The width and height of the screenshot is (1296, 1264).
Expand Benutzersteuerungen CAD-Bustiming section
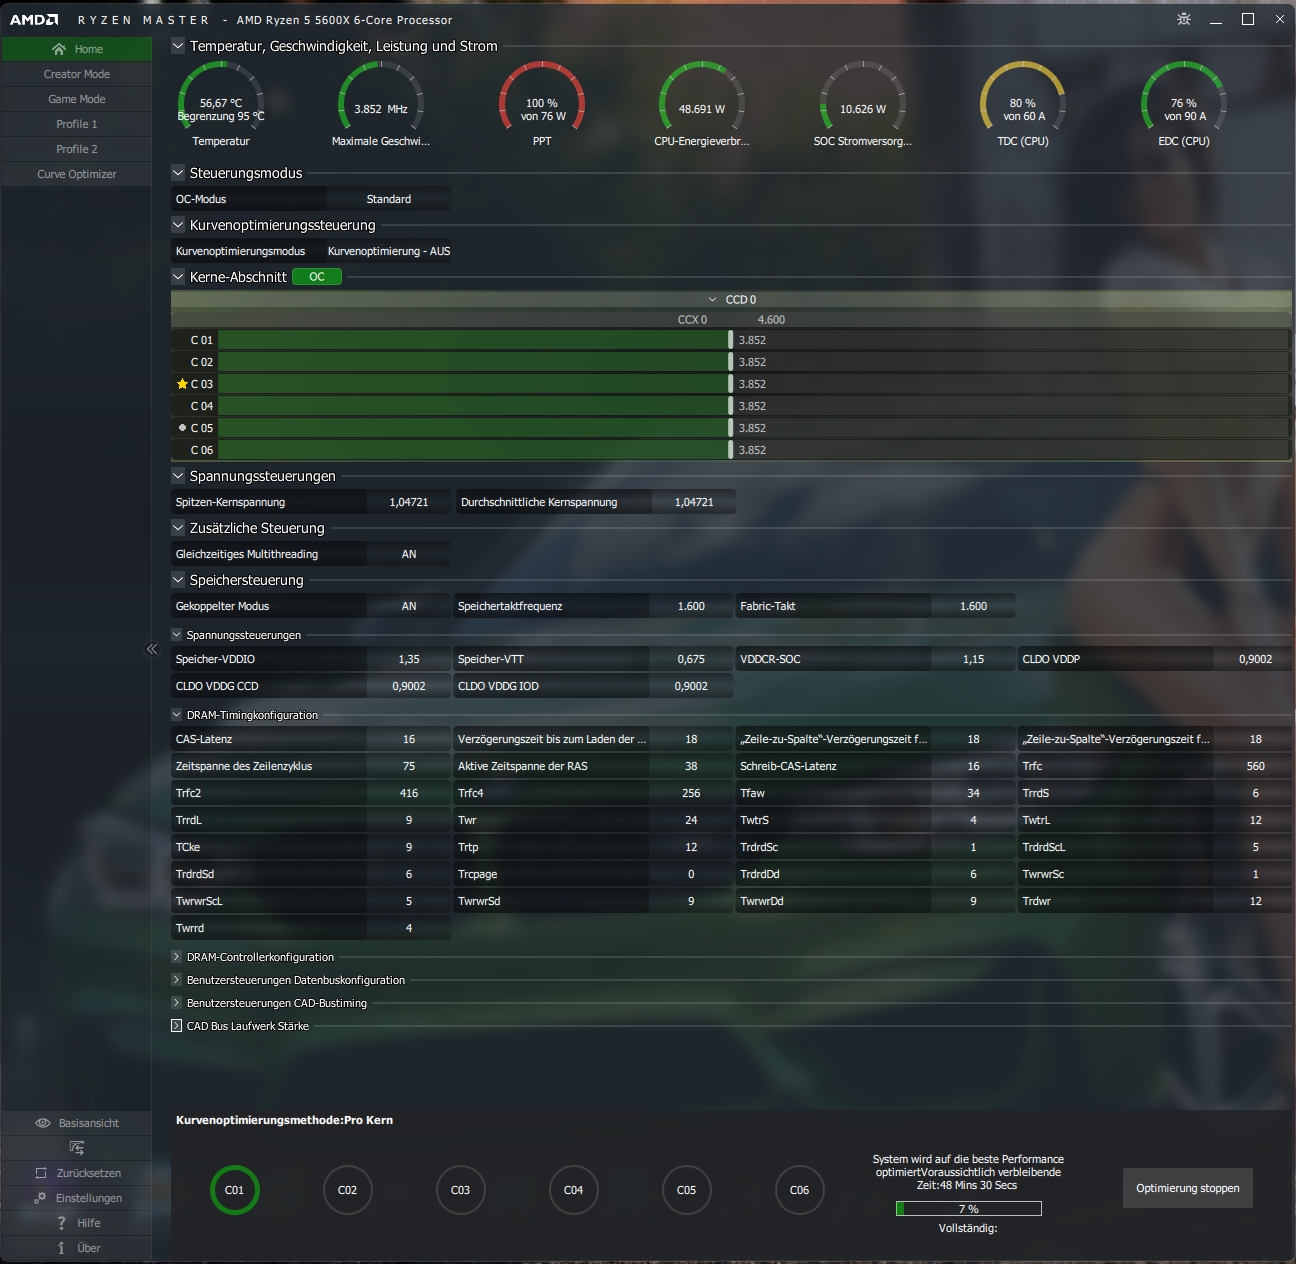[x=177, y=1003]
